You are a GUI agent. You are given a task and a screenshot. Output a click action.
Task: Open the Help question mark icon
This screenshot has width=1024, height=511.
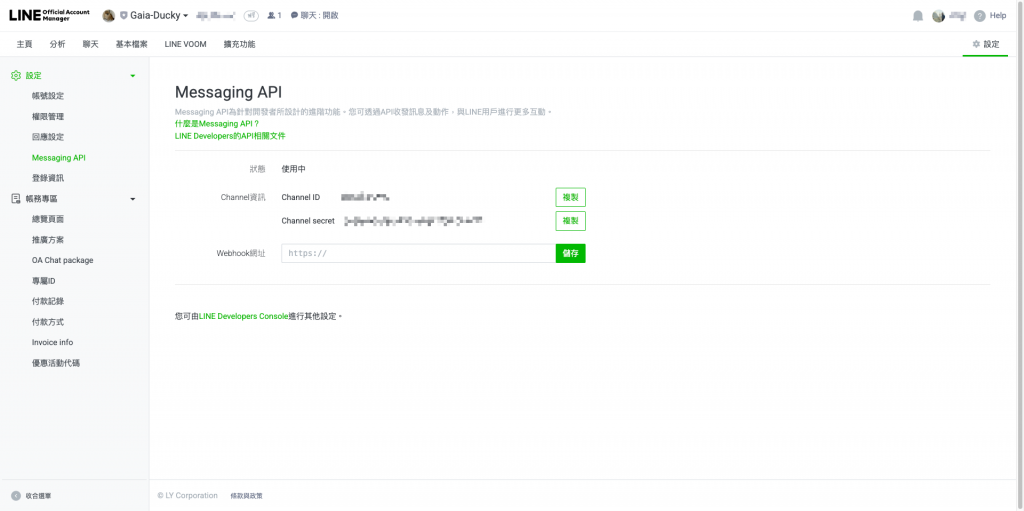point(980,16)
